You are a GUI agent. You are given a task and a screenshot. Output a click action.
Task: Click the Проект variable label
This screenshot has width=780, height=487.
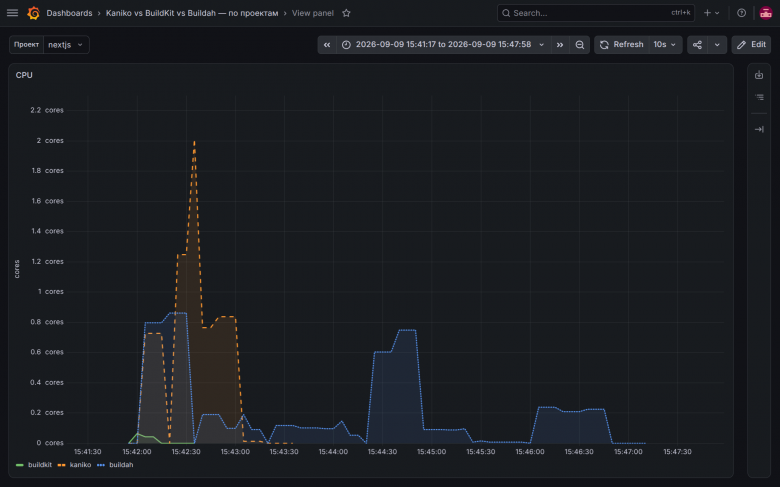coord(26,45)
